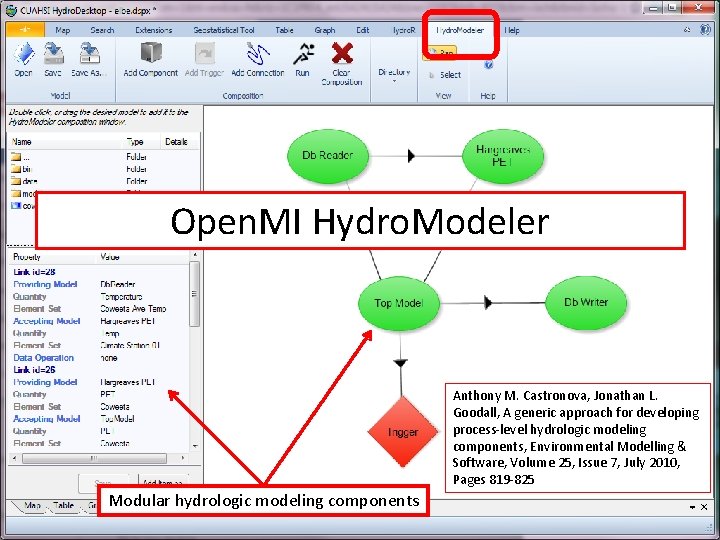
Task: Open the data folder in file list
Action: [x=105, y=181]
